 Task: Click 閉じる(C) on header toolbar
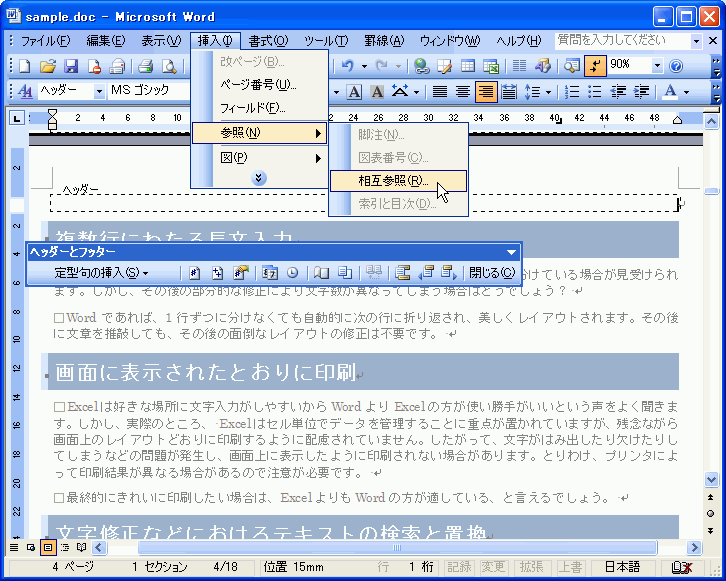coord(492,273)
